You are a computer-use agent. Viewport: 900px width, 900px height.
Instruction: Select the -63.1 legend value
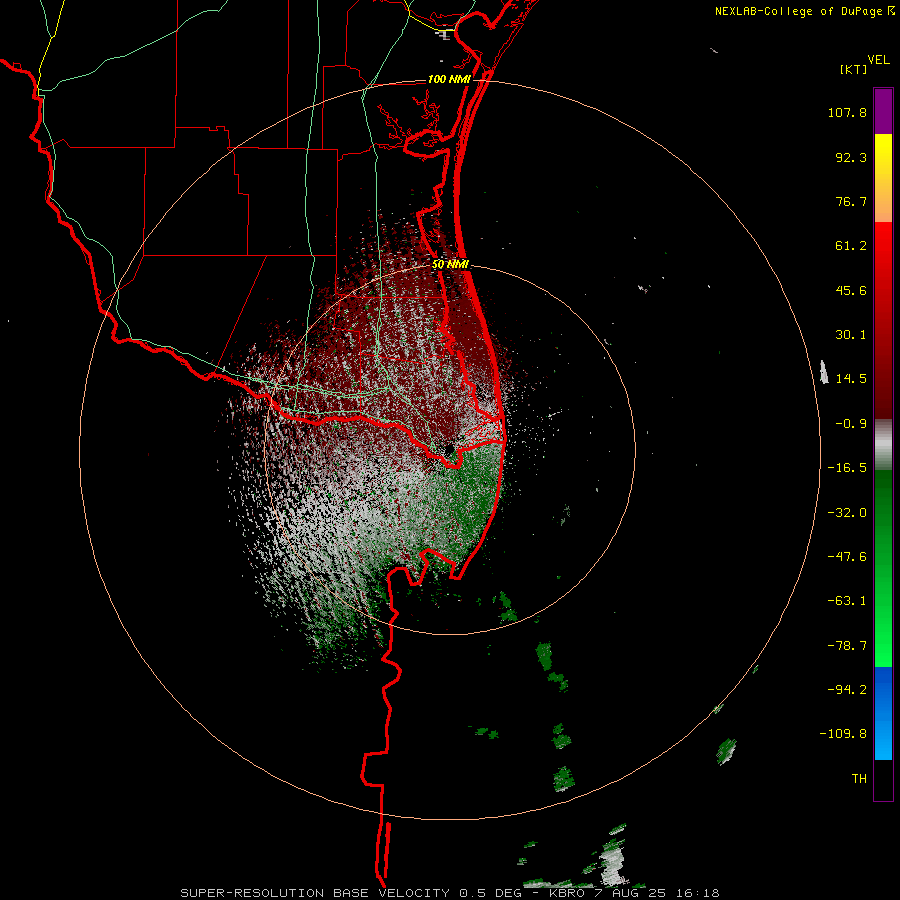(847, 601)
